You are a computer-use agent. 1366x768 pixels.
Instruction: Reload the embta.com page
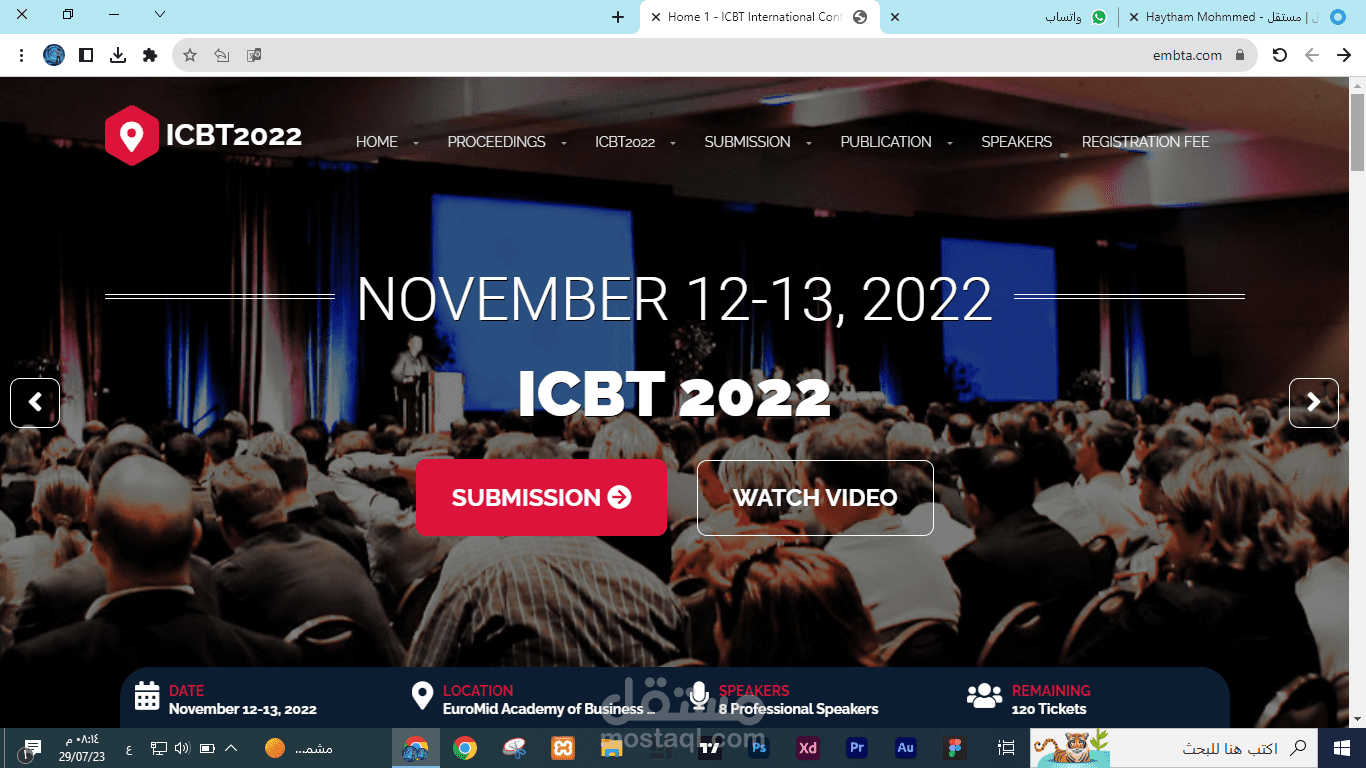[1280, 55]
